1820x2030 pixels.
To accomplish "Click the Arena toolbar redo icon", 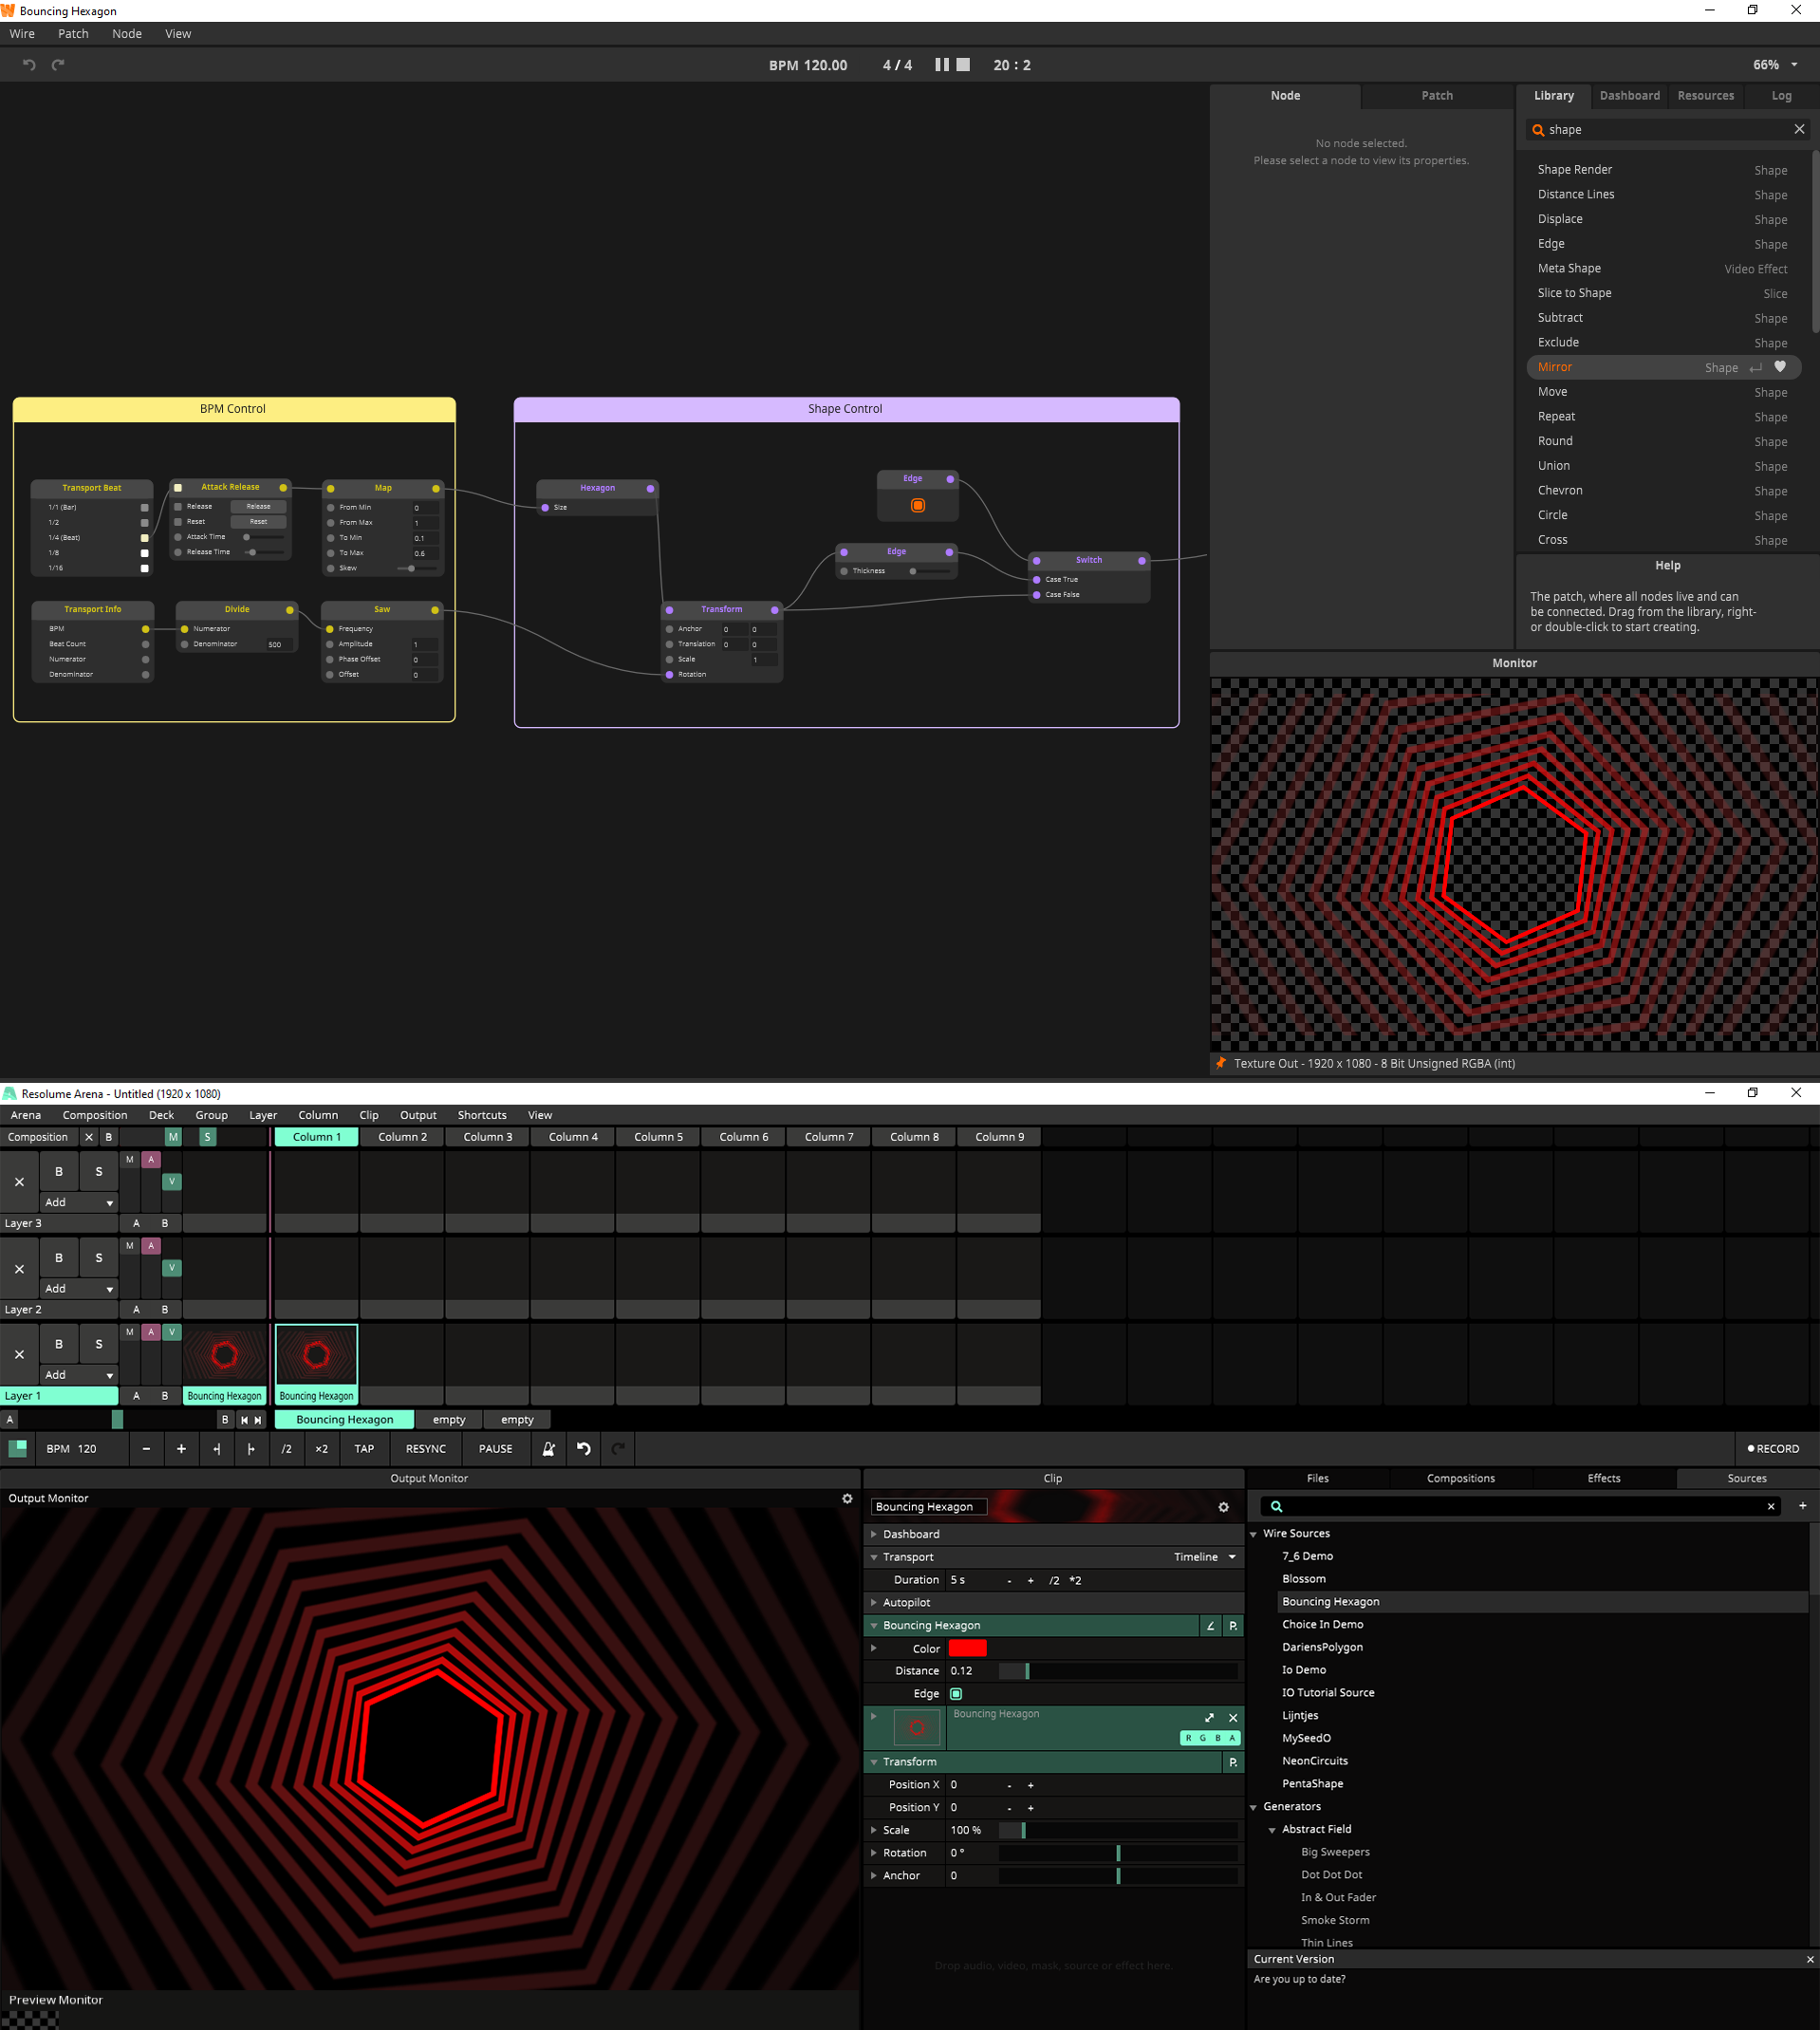I will coord(619,1448).
